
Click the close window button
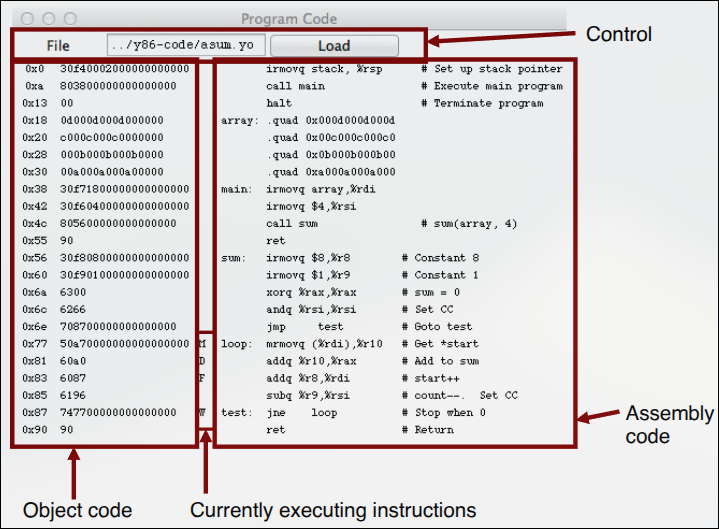[28, 18]
